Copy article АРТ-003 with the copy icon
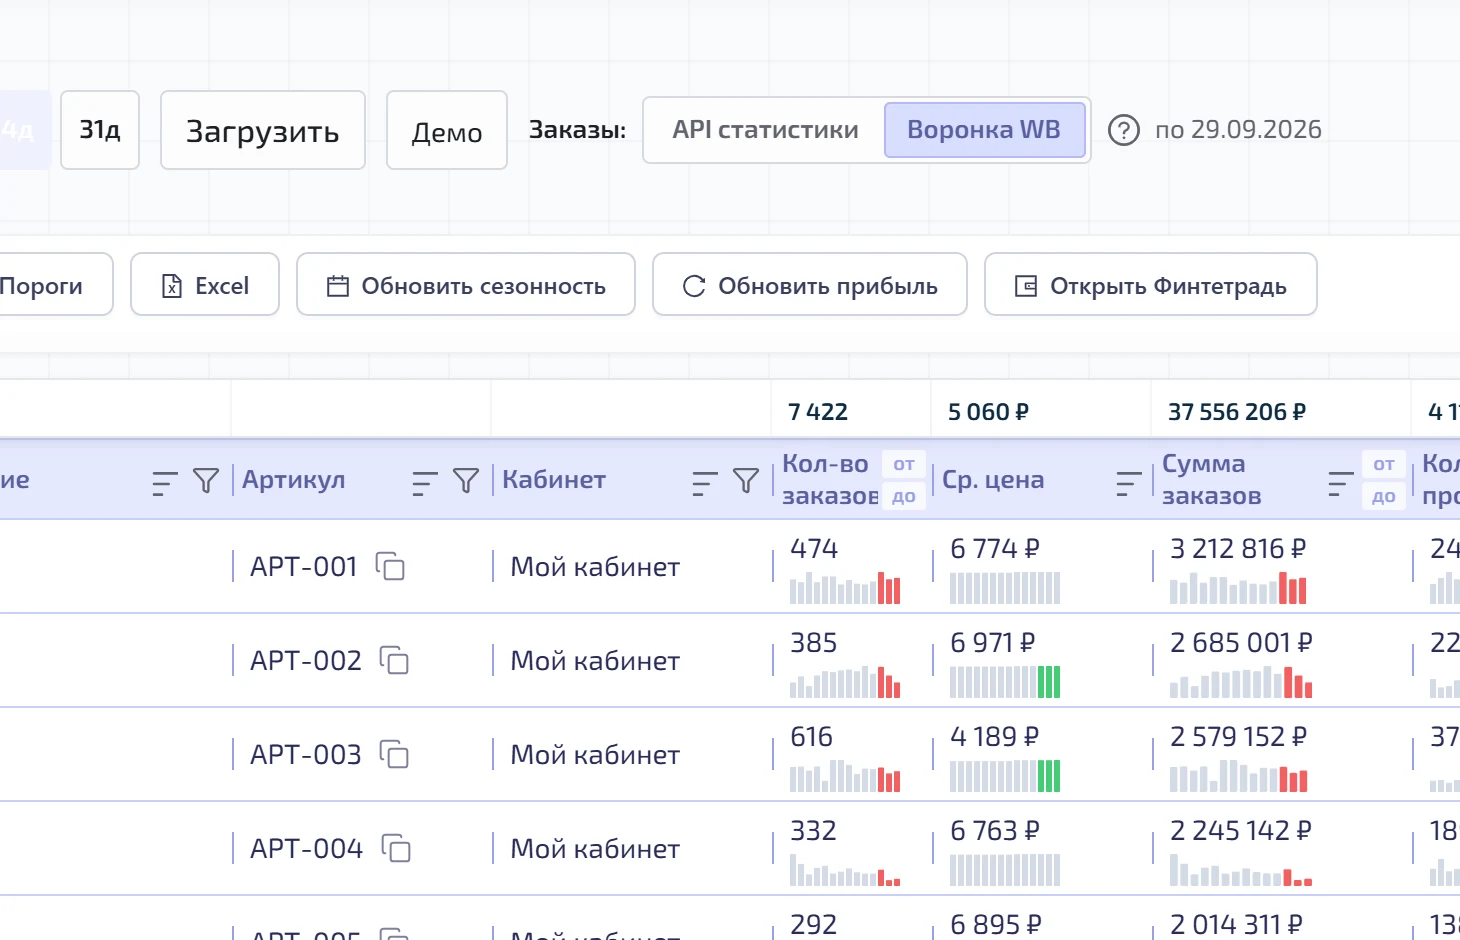 394,754
